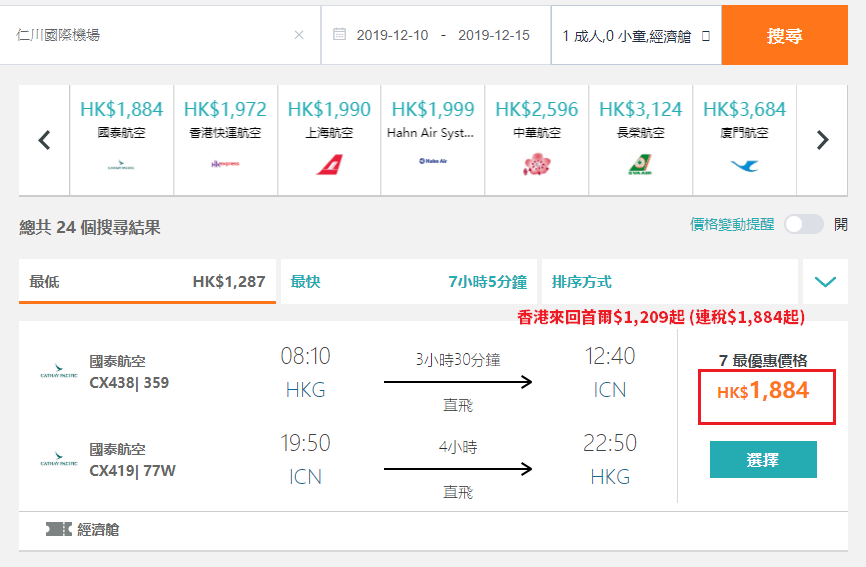Click the 7 最優惠價格 label
866x567 pixels.
coord(763,361)
